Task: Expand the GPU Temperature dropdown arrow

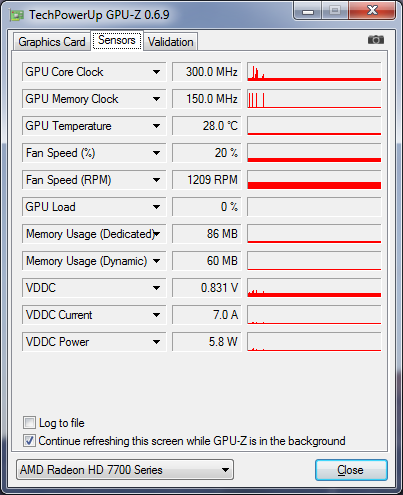Action: click(x=156, y=126)
